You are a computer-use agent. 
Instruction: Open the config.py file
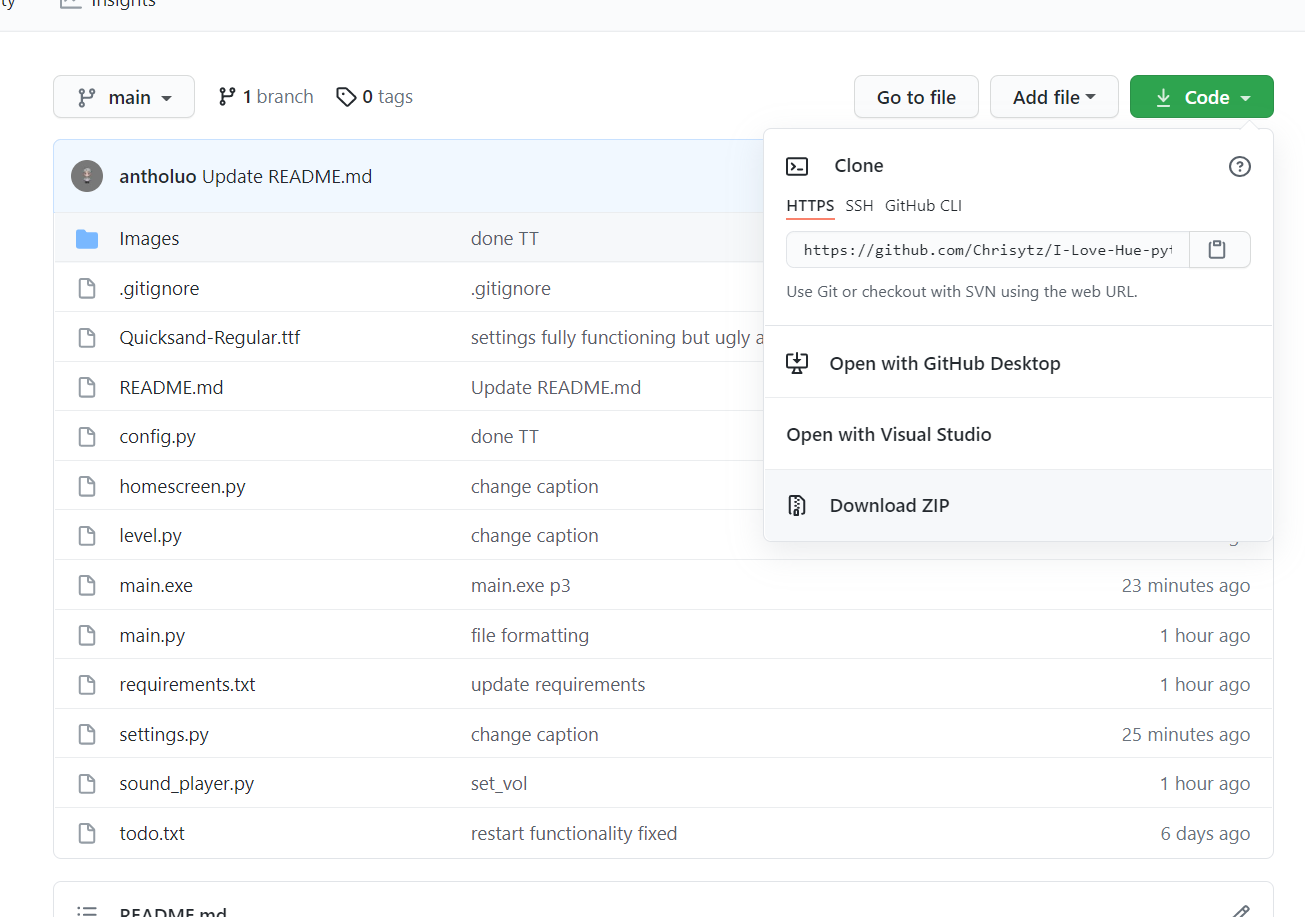coord(158,437)
